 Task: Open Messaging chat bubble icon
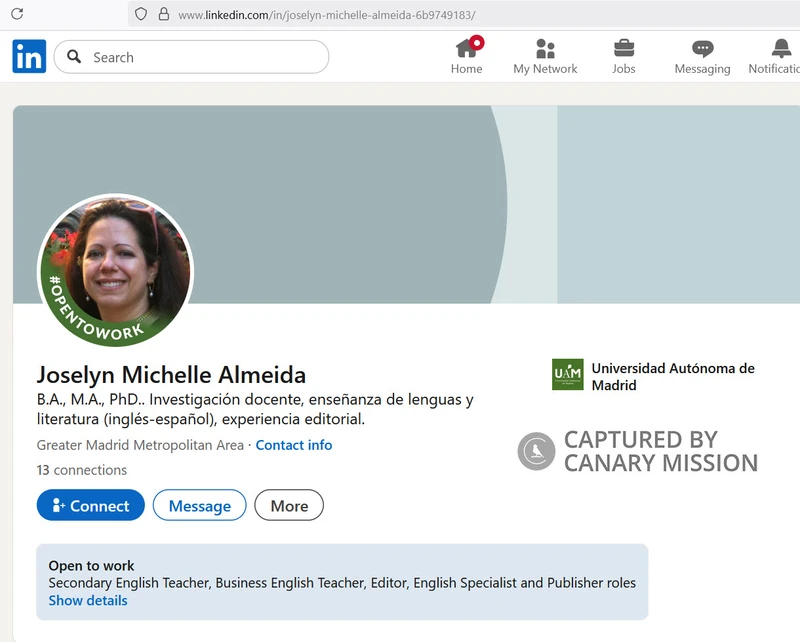702,48
